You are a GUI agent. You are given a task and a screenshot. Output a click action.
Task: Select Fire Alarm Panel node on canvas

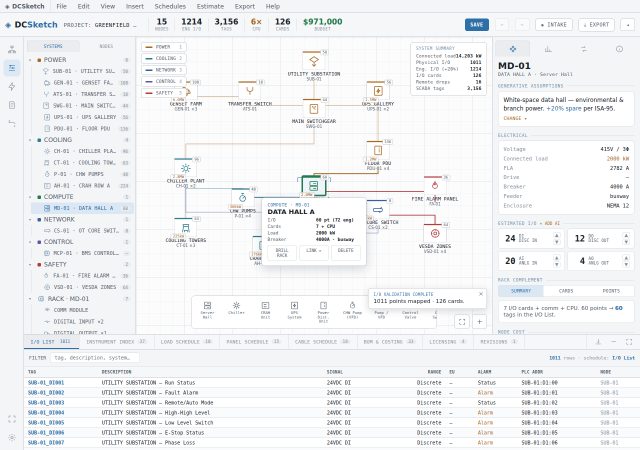435,186
